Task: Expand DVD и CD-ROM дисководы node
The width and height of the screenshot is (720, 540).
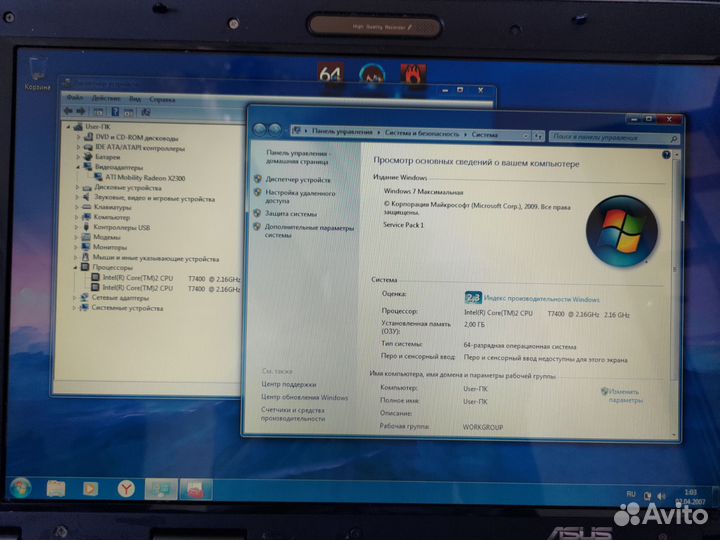Action: tap(78, 137)
